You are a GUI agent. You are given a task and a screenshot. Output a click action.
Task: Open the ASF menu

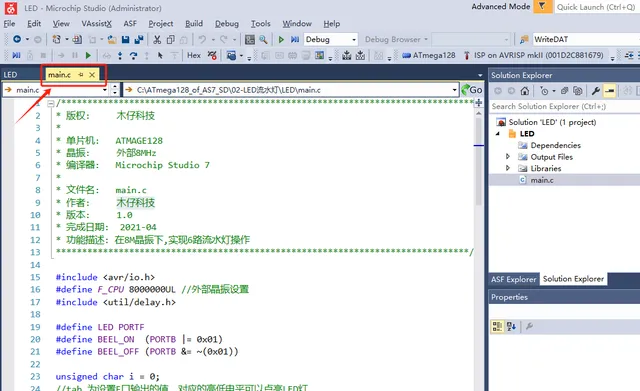[x=130, y=24]
